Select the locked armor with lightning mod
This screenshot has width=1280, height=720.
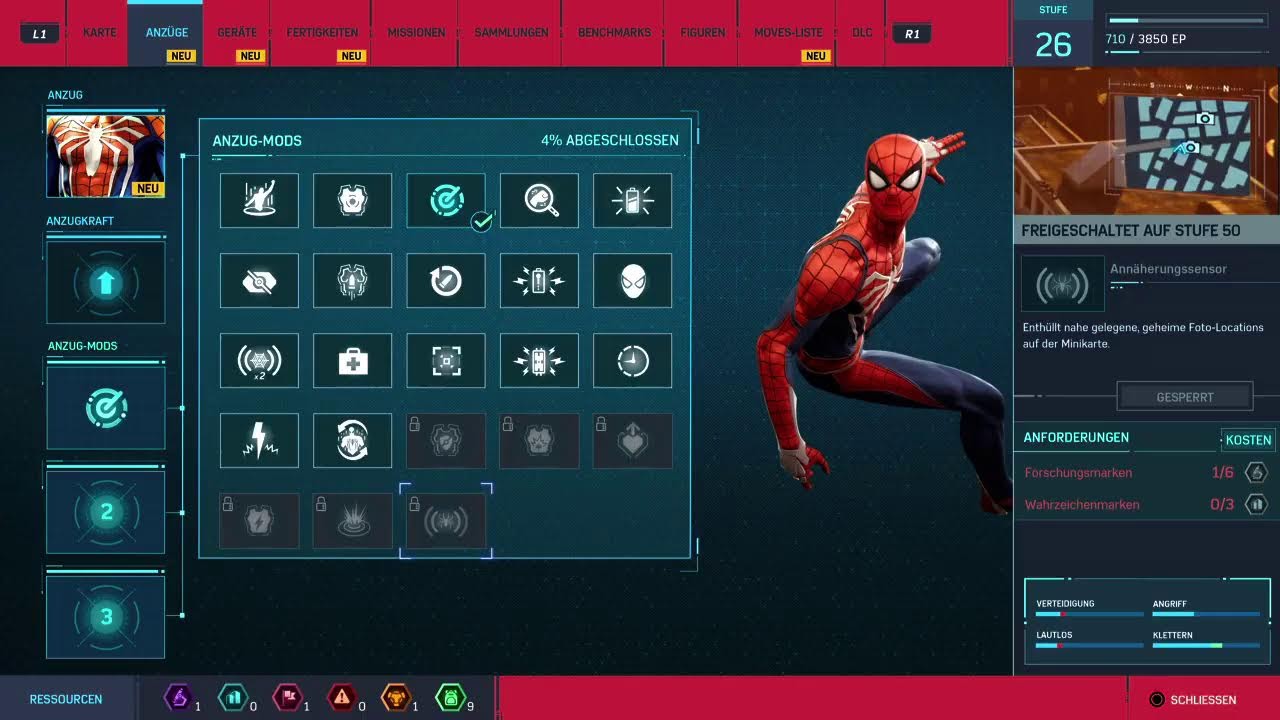pos(259,520)
